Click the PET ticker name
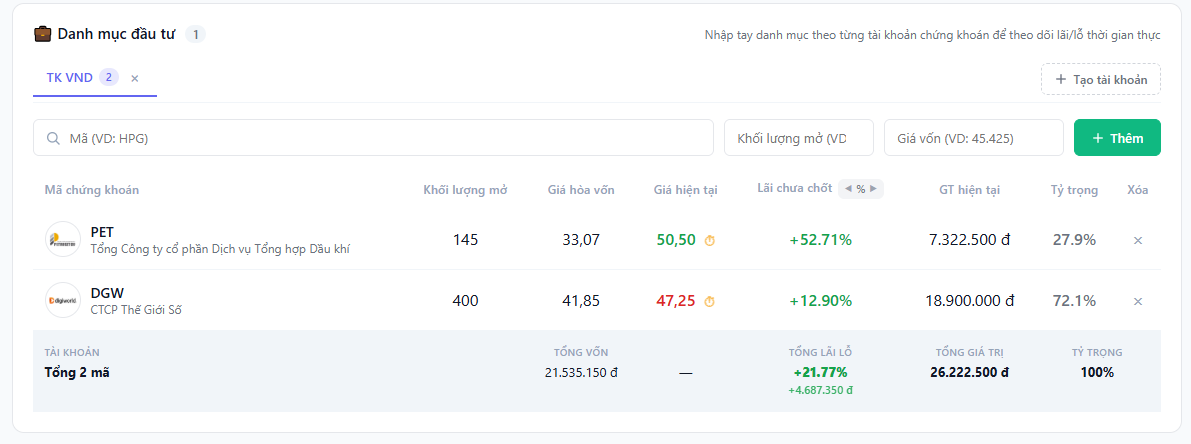This screenshot has width=1191, height=444. pyautogui.click(x=102, y=232)
